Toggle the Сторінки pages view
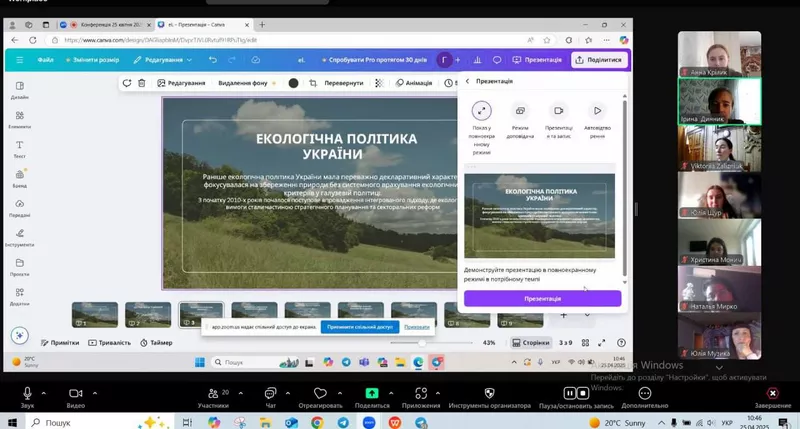800x429 pixels. (x=531, y=343)
